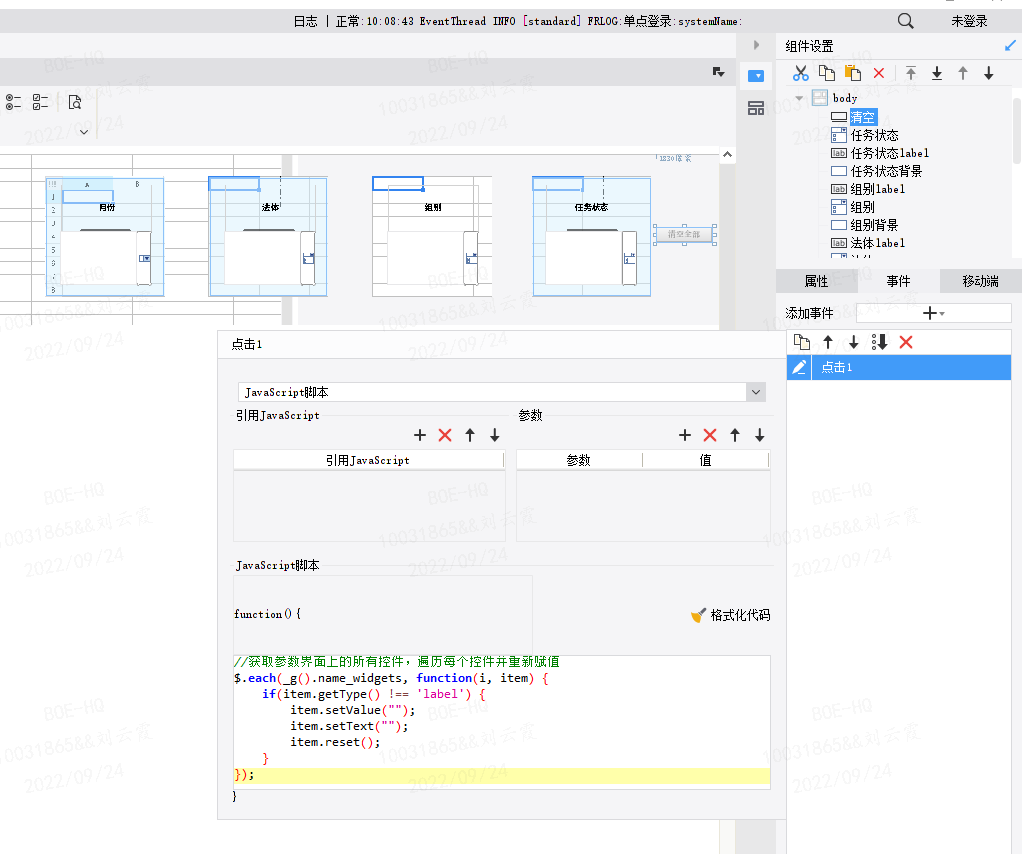Remove parameter using red X above 参数 table

point(710,435)
